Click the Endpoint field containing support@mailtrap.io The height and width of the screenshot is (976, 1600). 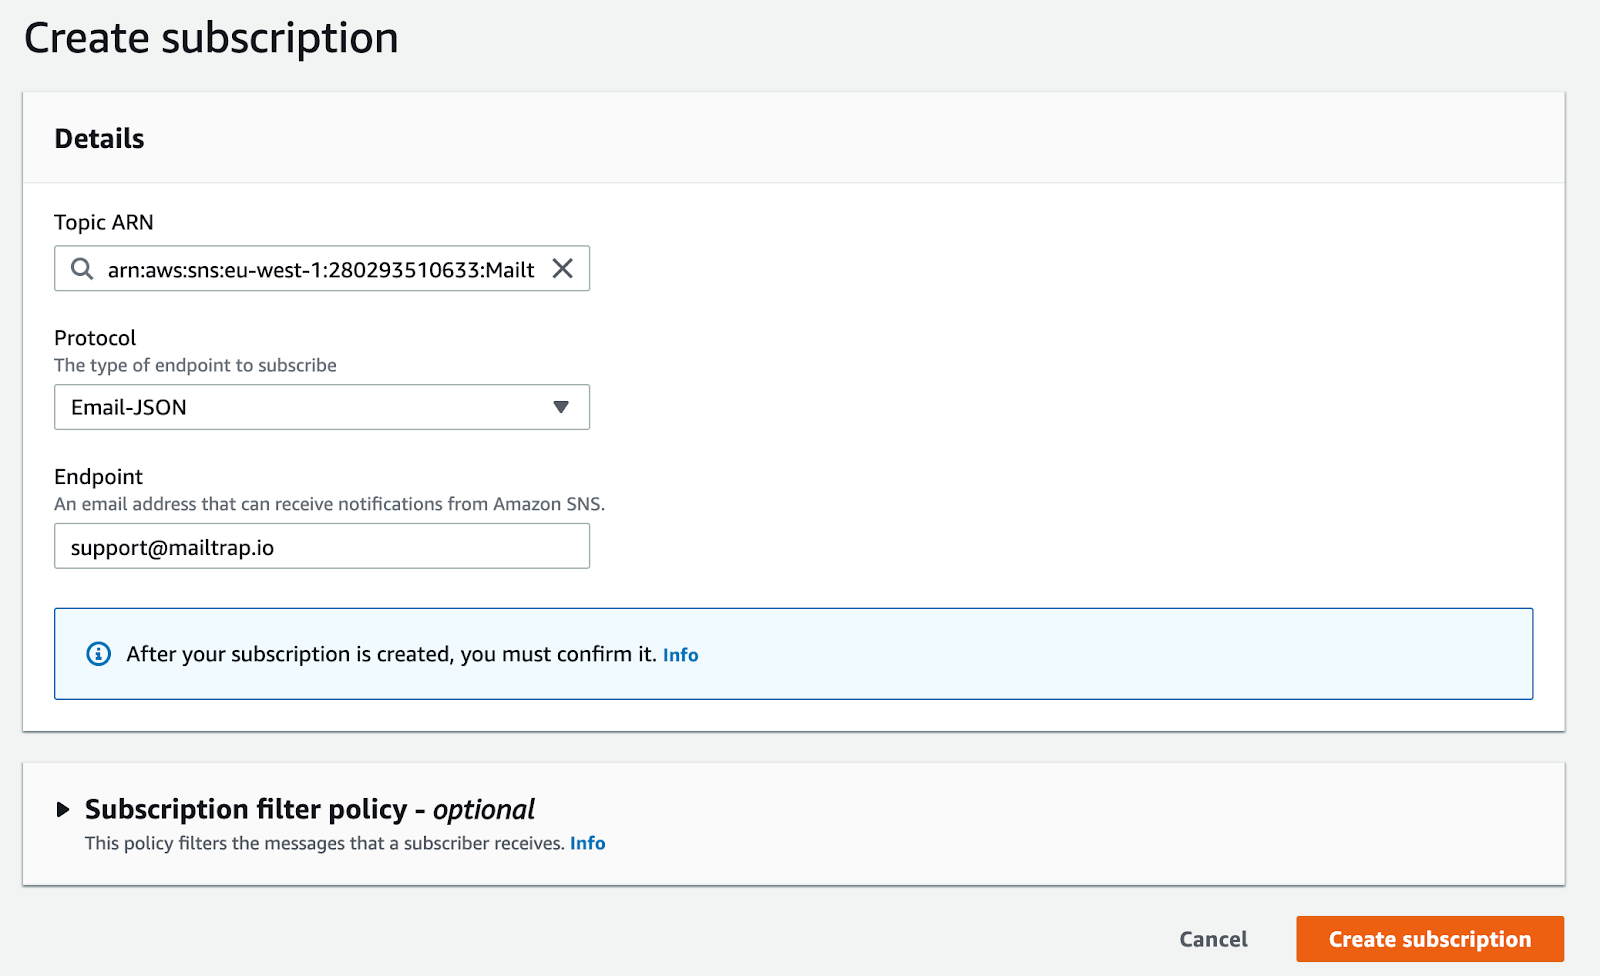321,547
